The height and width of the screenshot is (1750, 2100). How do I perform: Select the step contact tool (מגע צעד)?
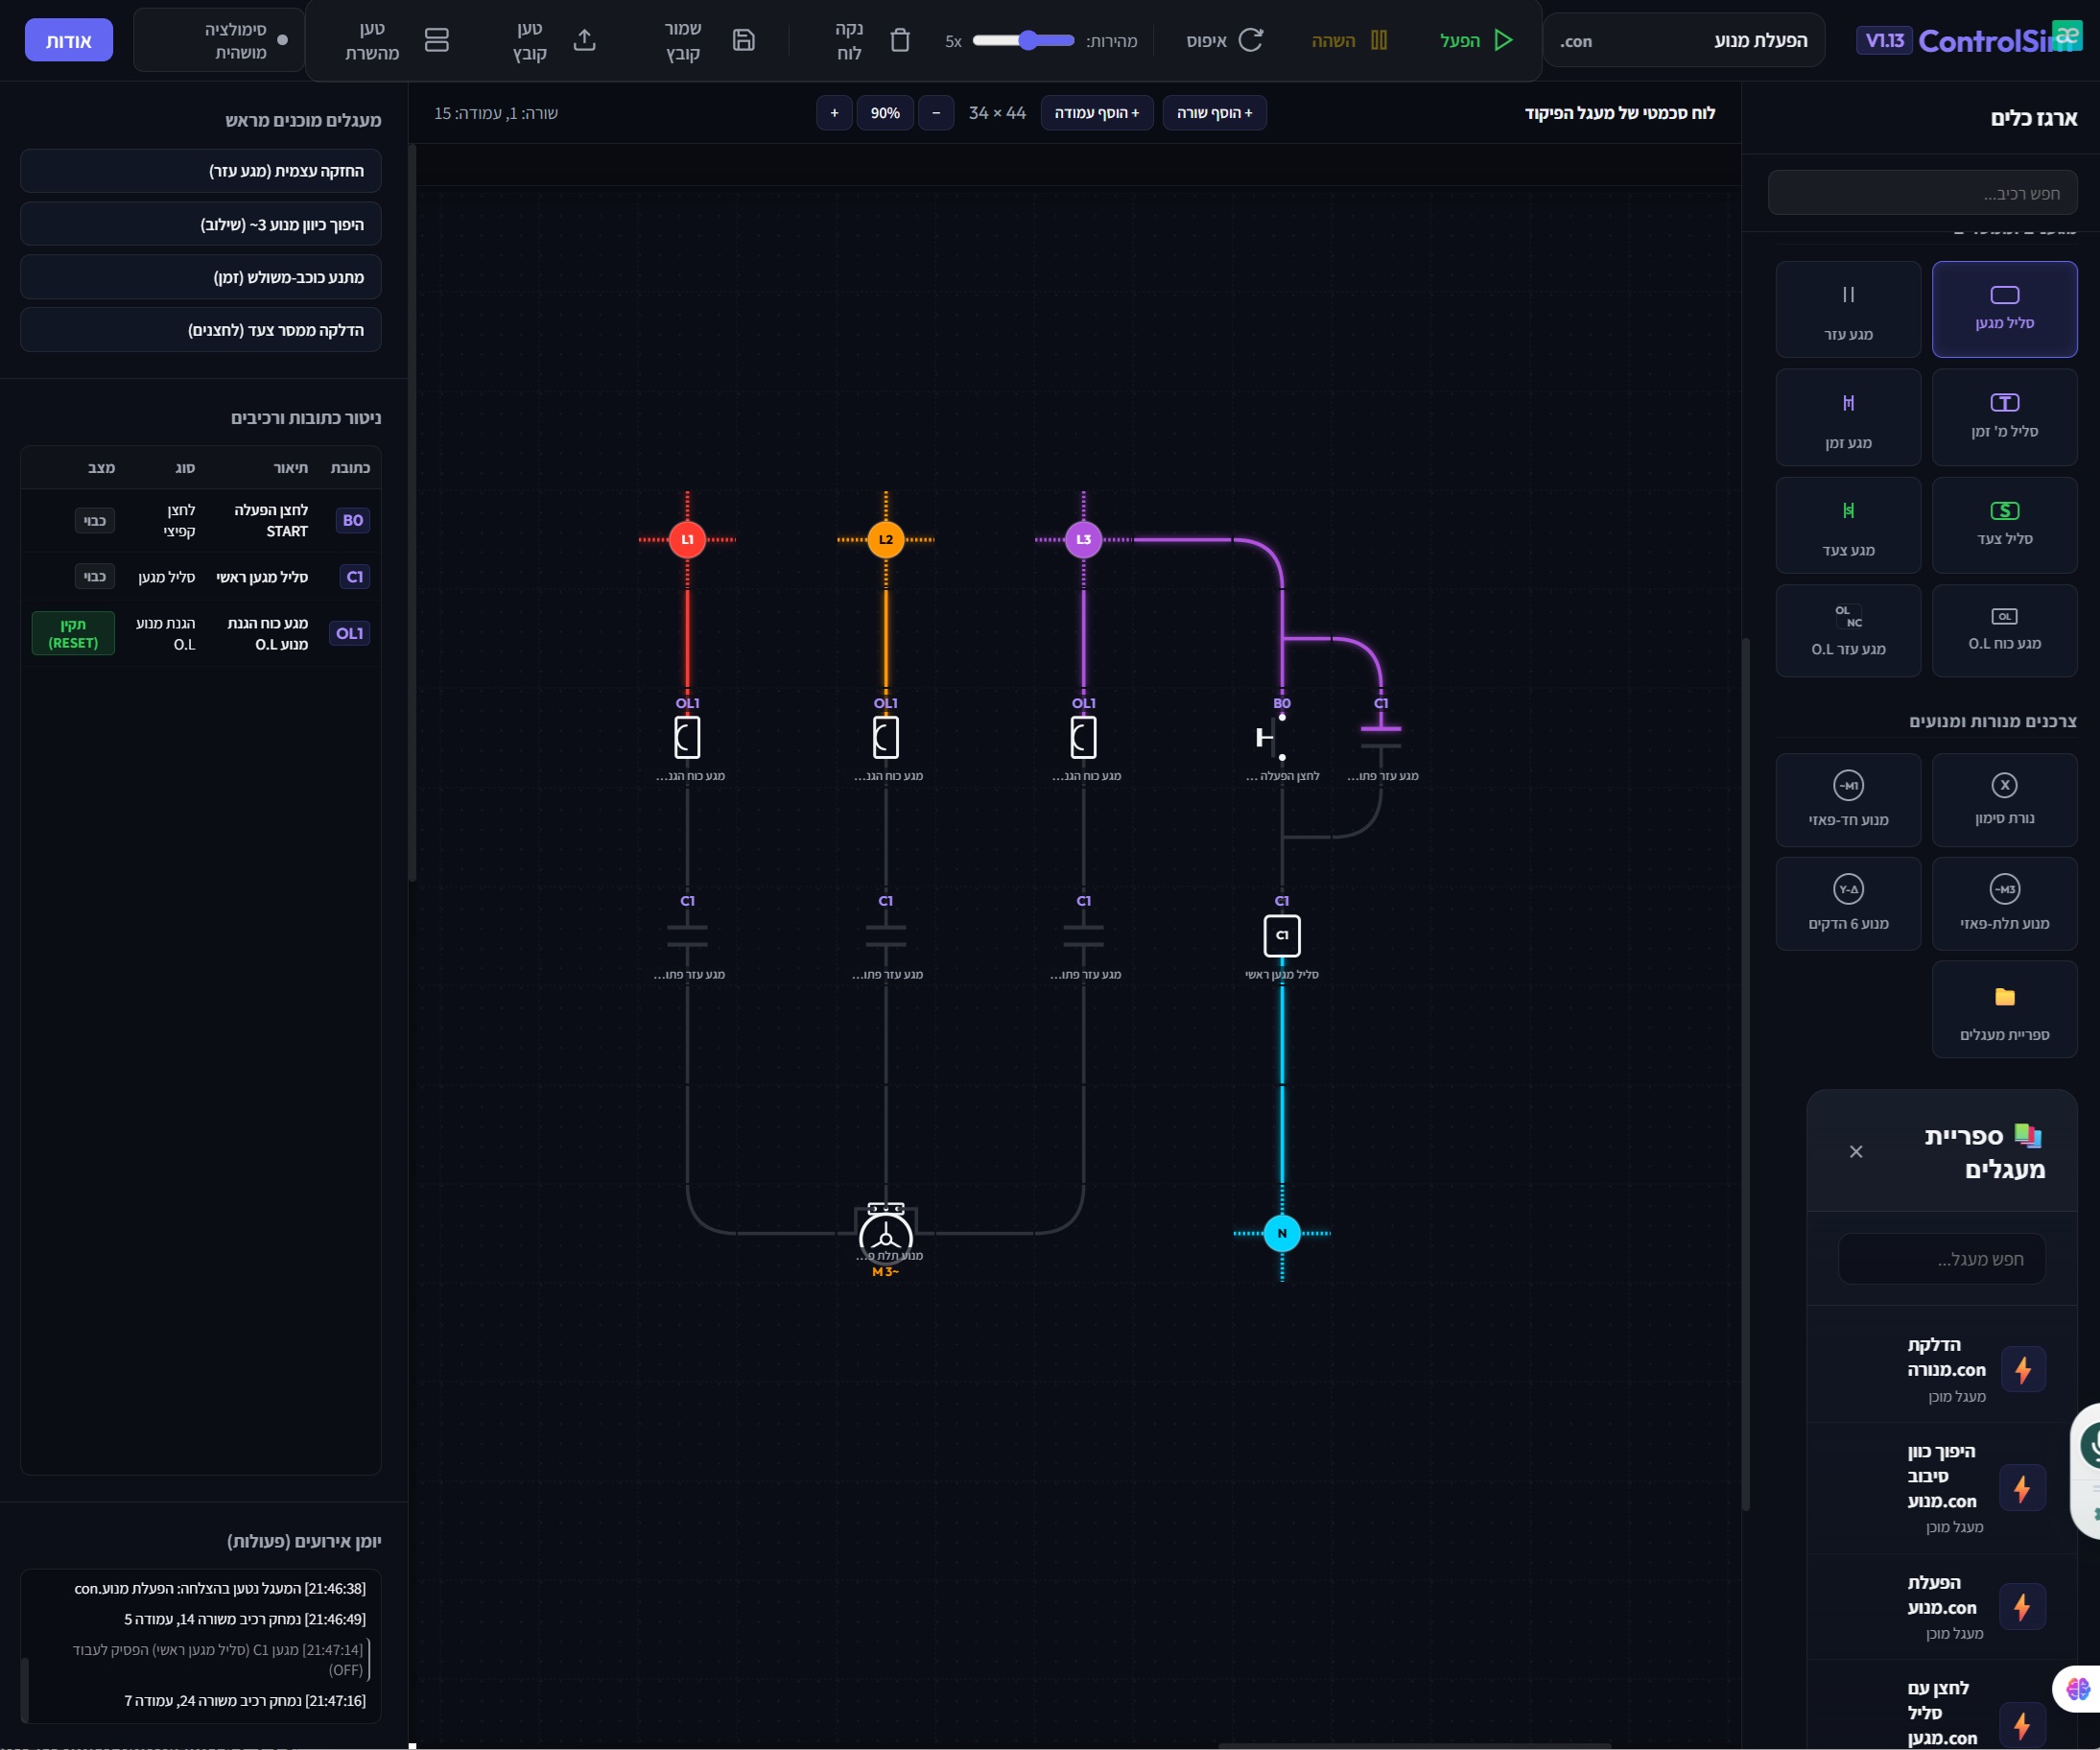[1848, 525]
